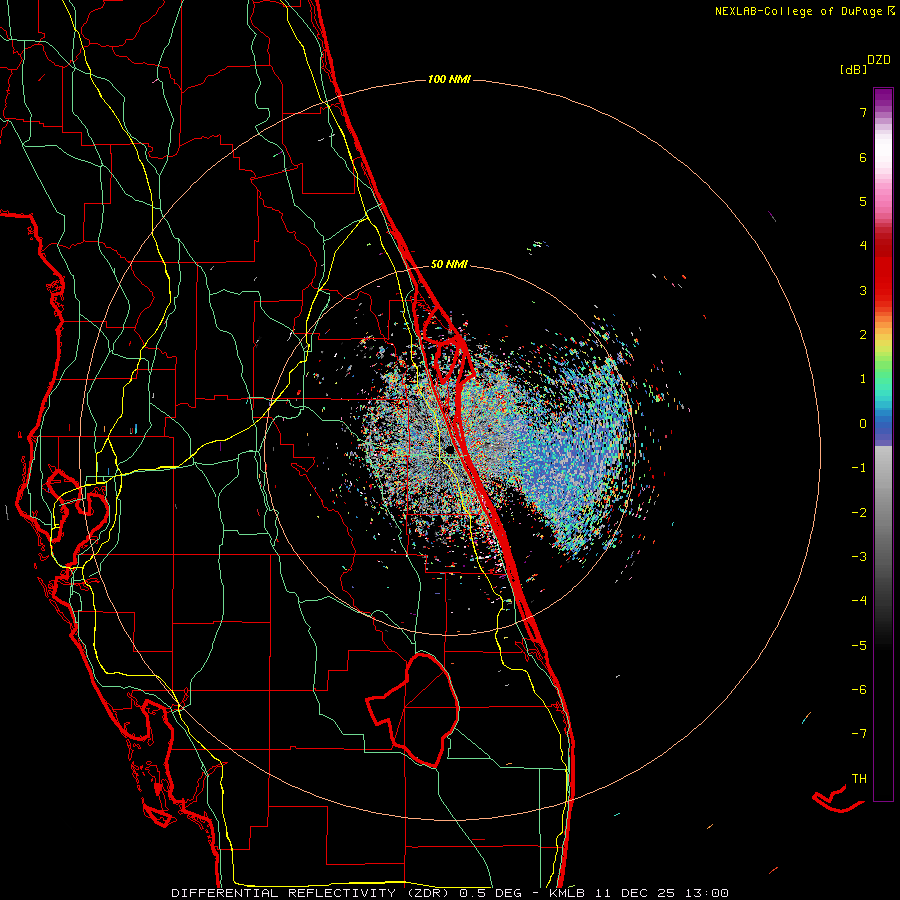Click the 3 value on the color scale
900x900 pixels.
click(863, 290)
